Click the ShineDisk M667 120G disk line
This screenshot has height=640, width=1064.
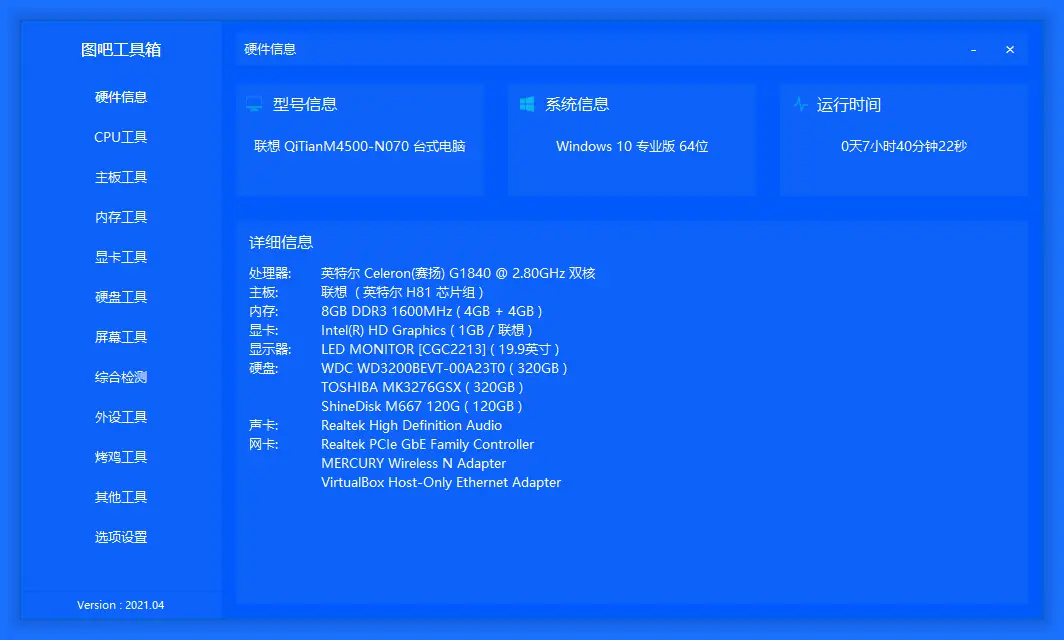coord(421,406)
